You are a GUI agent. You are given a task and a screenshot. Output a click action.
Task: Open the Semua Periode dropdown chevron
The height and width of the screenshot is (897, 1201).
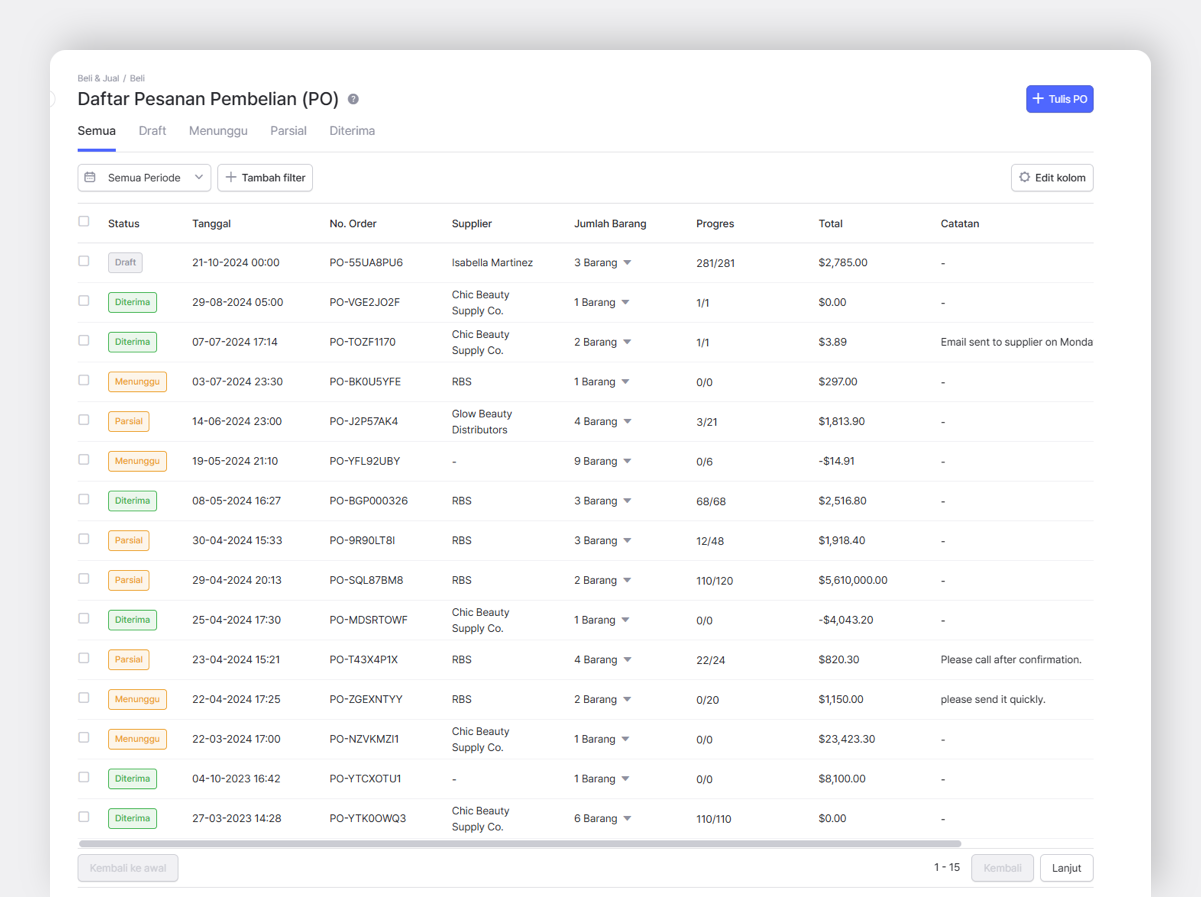tap(199, 177)
